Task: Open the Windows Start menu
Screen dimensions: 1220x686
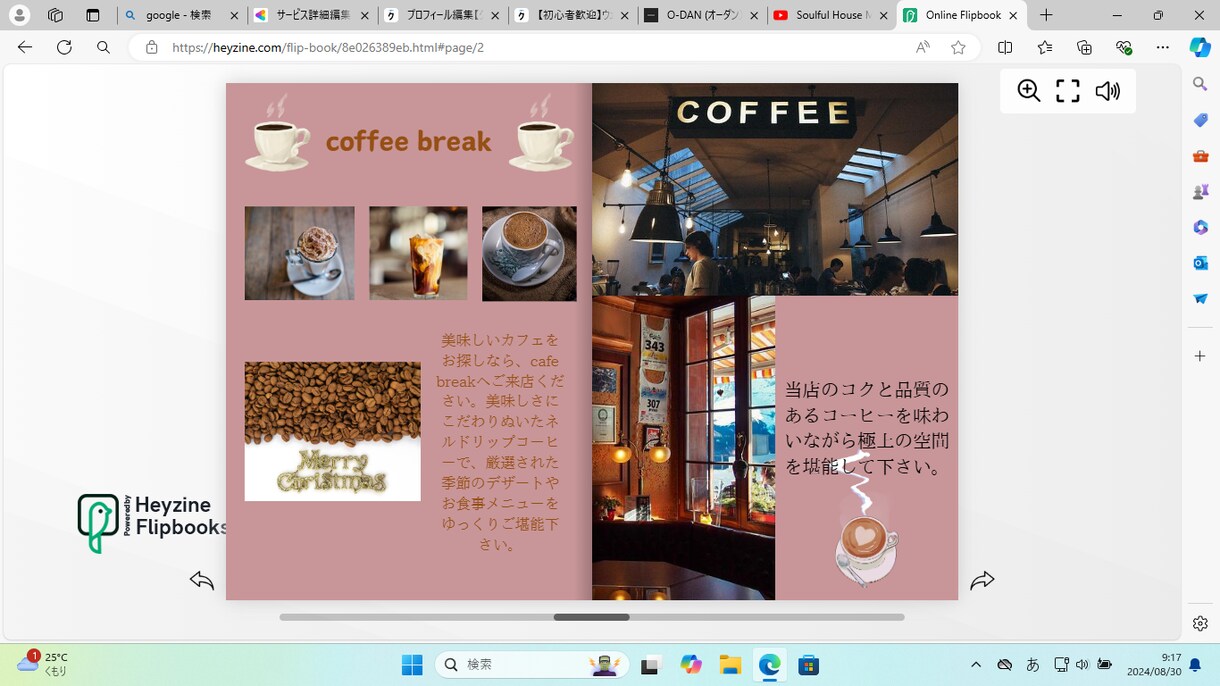Action: tap(411, 665)
